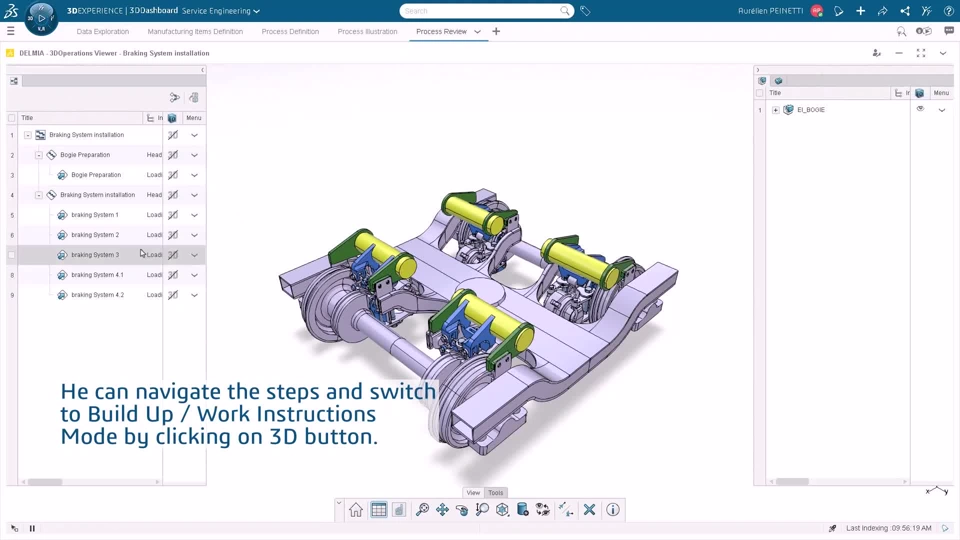960x540 pixels.
Task: Open the Help question mark icon
Action: [948, 10]
